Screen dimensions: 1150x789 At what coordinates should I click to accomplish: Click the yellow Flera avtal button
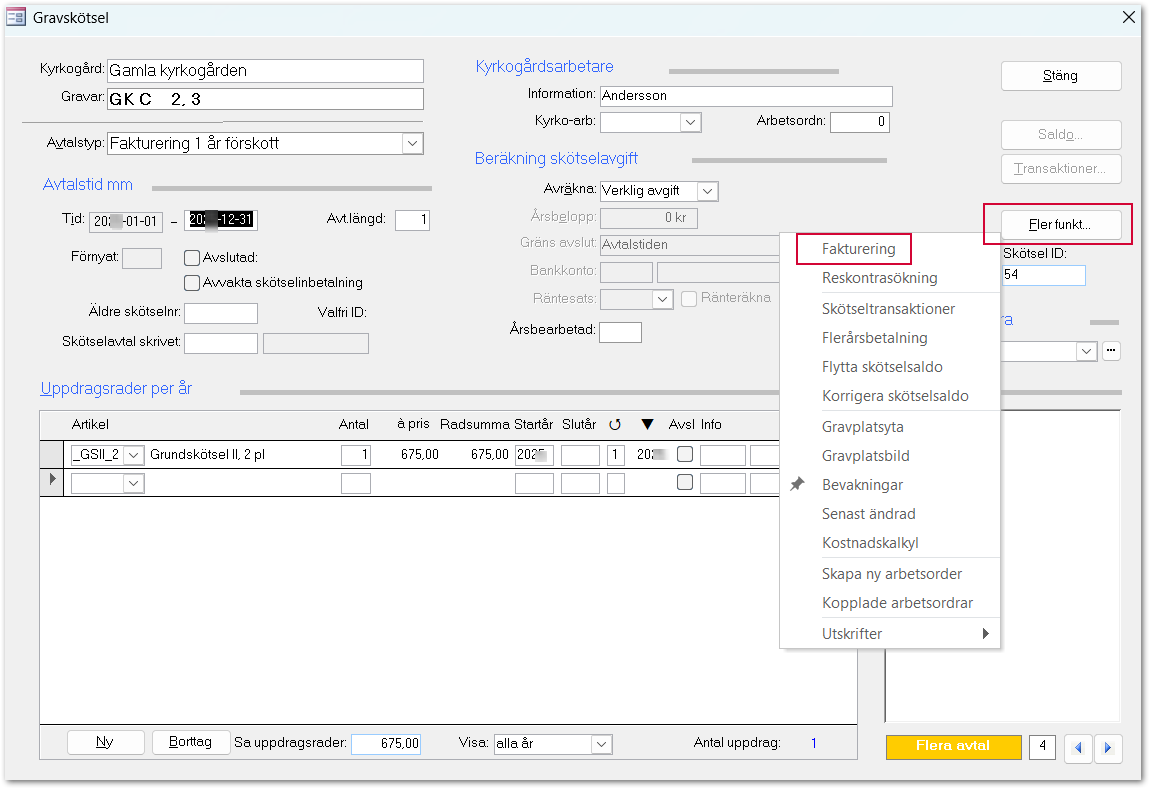click(952, 746)
